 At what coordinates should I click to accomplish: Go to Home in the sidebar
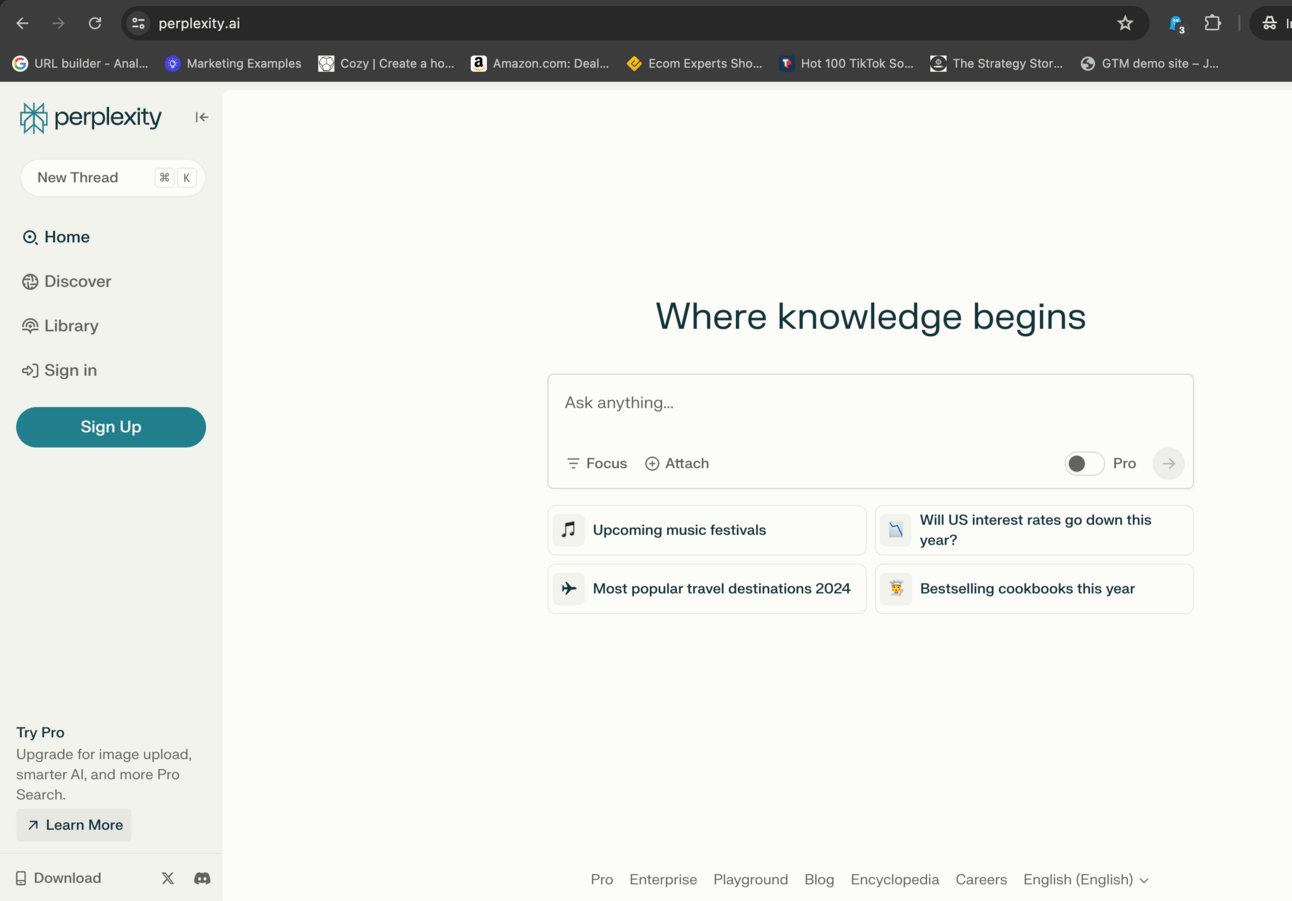[x=57, y=237]
